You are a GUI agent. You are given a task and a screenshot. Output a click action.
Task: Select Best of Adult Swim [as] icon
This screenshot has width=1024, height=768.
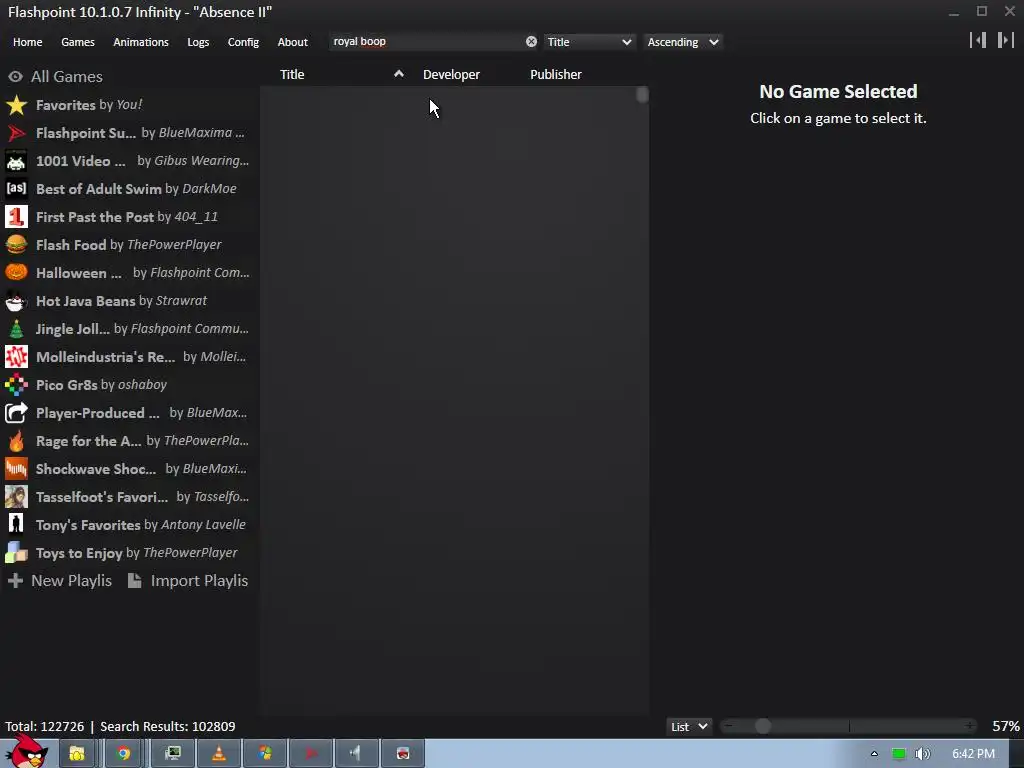16,189
